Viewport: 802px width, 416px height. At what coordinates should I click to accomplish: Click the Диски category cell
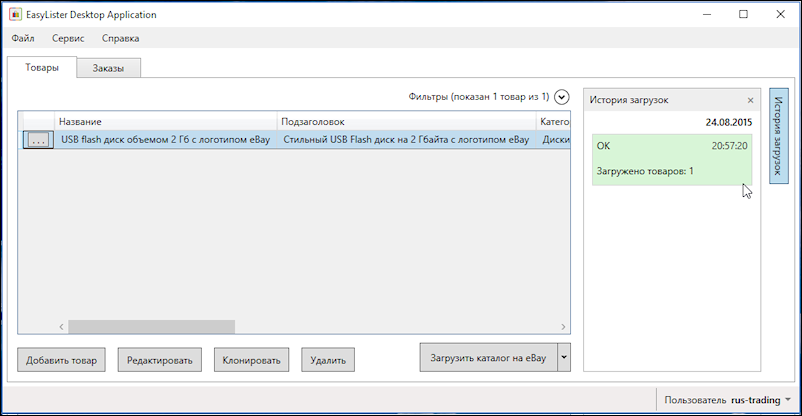pyautogui.click(x=554, y=140)
